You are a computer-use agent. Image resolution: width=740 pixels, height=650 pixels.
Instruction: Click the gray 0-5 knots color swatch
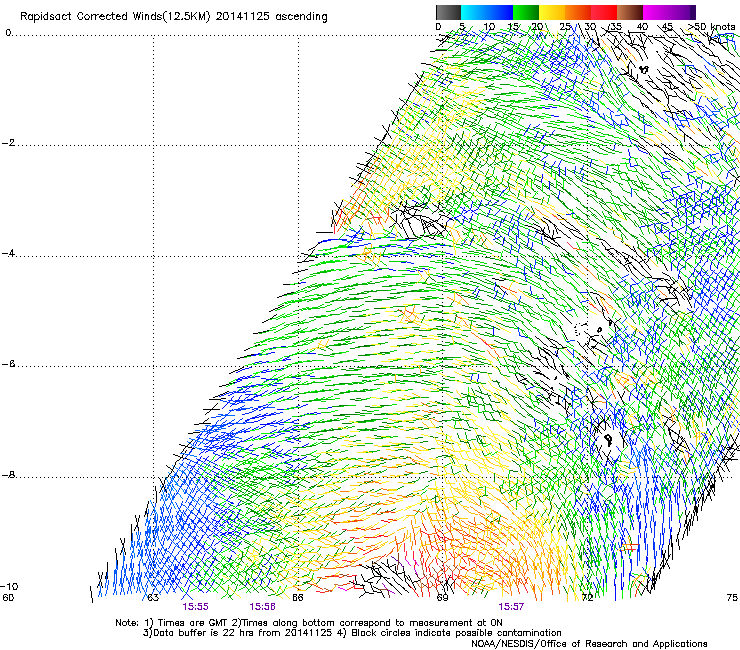[x=448, y=12]
